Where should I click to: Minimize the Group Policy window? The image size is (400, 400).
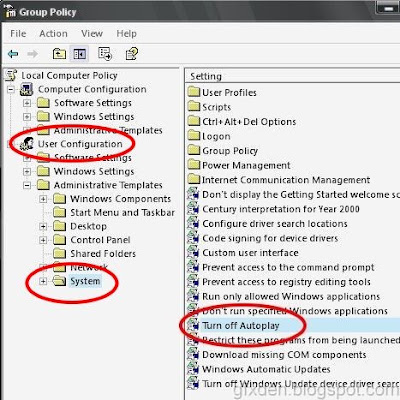[388, 8]
